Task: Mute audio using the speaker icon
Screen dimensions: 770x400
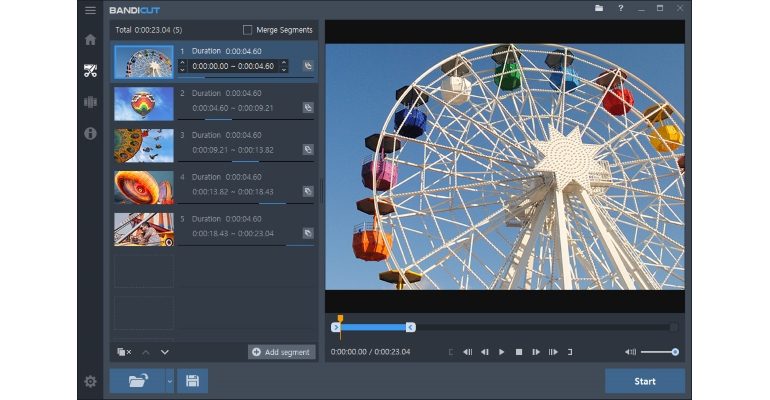Action: click(x=630, y=352)
